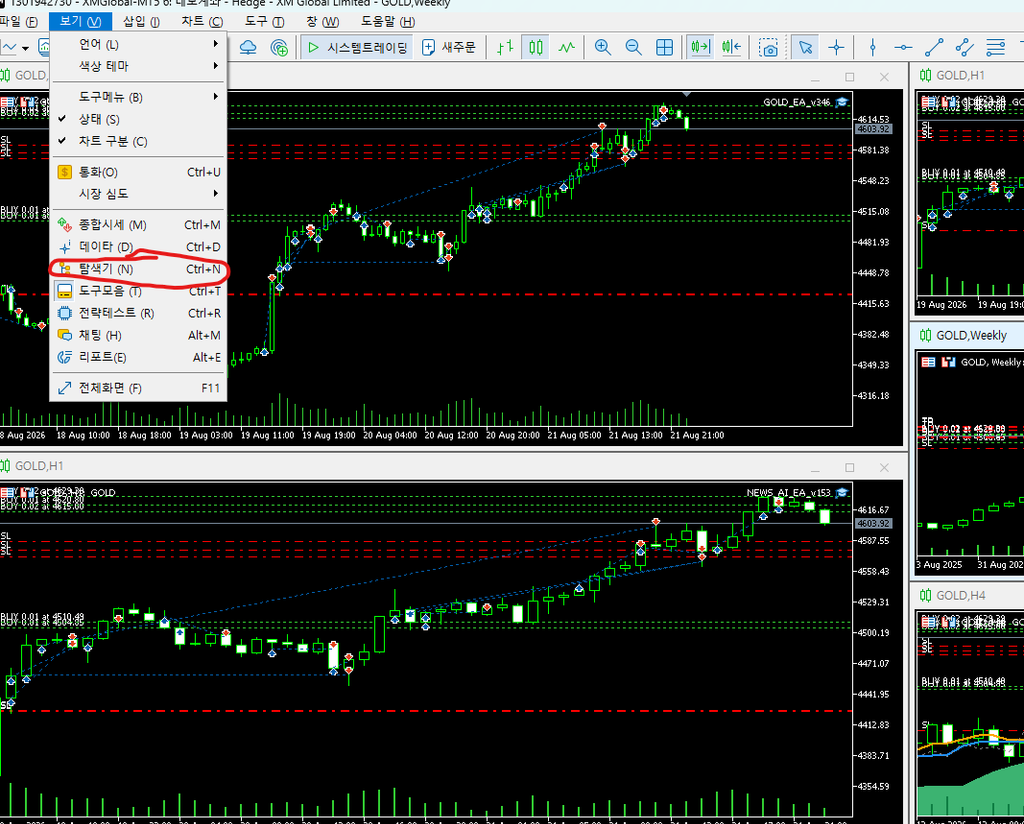Toggle 차트 구분 (C) chart tabs option

[x=138, y=141]
